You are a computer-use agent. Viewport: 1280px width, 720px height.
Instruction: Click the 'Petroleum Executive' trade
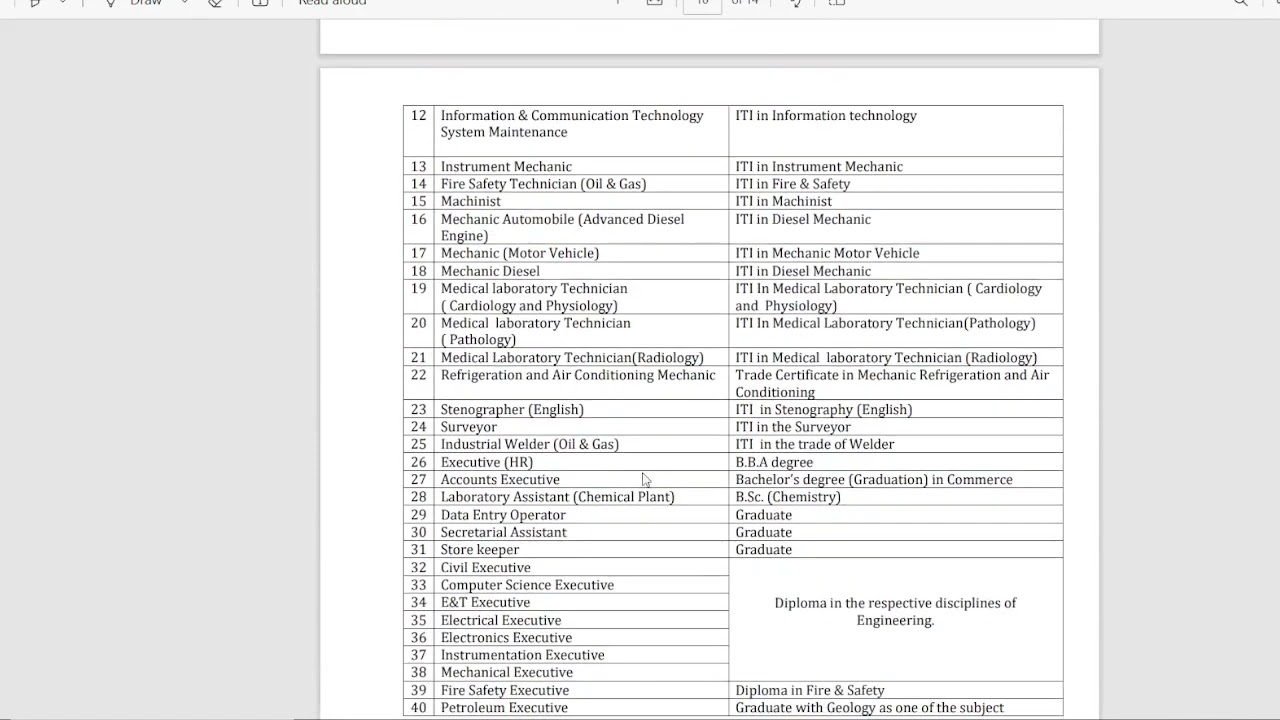[x=504, y=708]
